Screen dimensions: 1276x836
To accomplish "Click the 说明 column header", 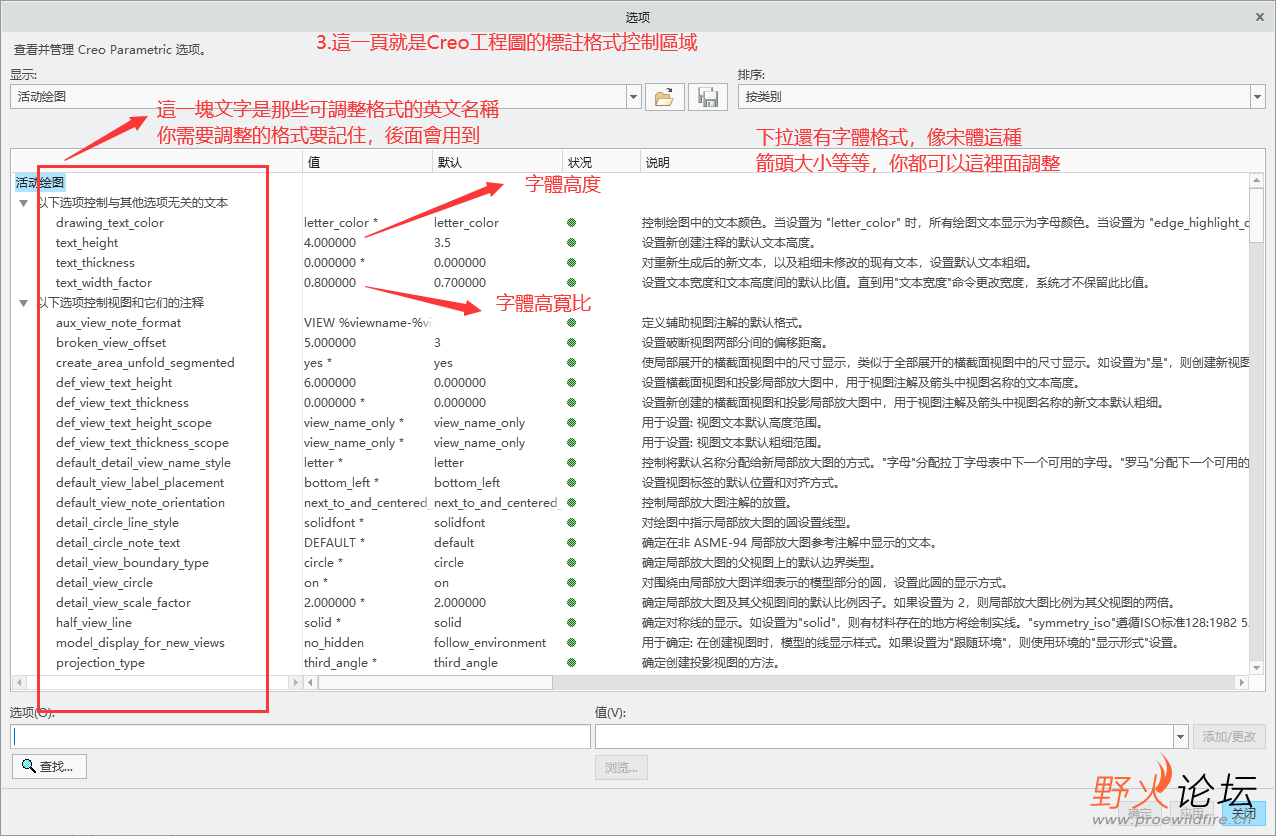I will pos(945,162).
